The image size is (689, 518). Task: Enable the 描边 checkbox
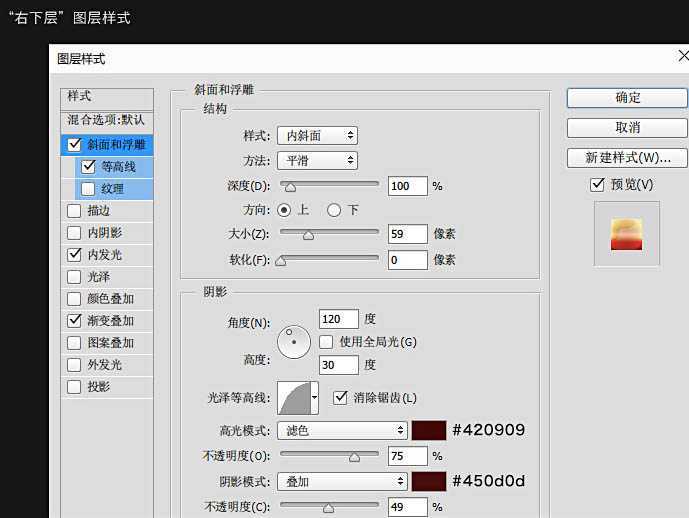(74, 211)
